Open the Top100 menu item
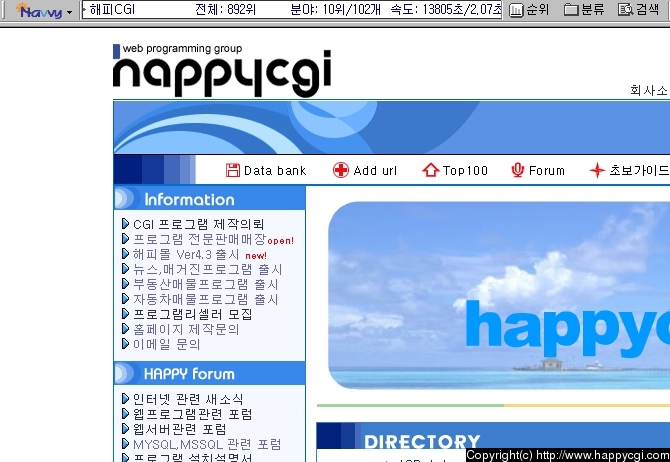 465,171
